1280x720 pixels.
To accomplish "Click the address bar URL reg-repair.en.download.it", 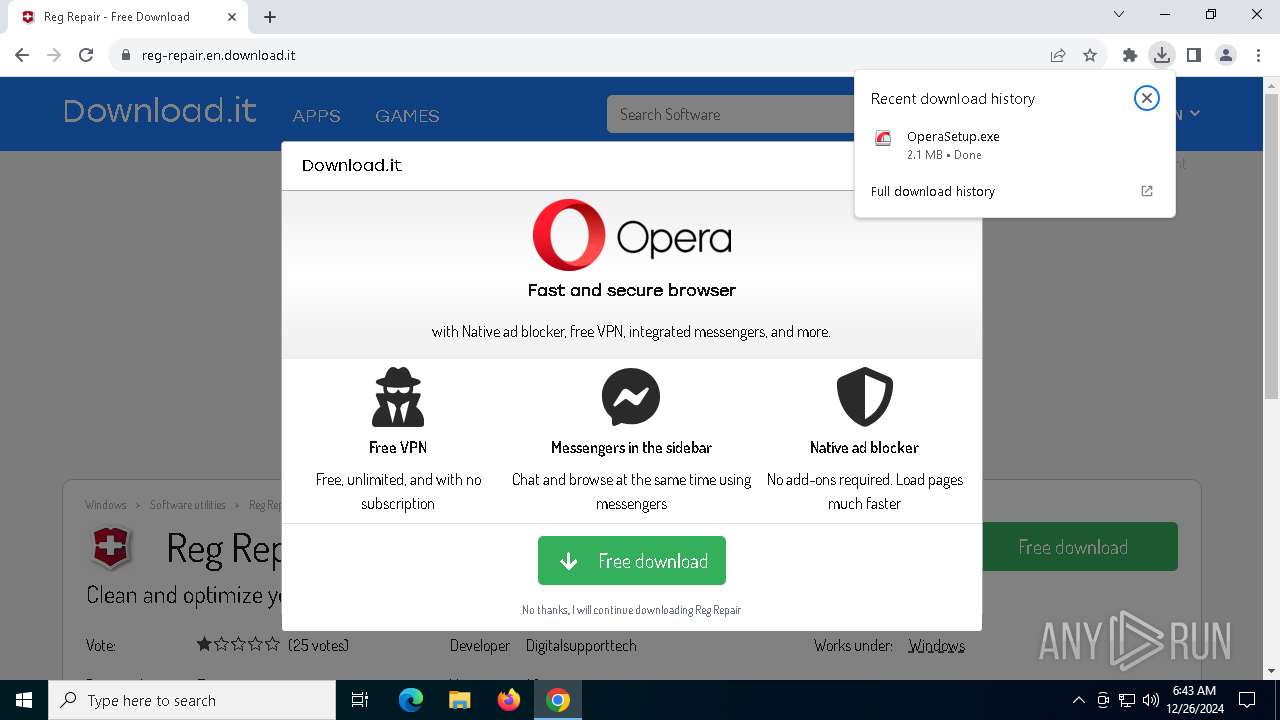I will (218, 55).
